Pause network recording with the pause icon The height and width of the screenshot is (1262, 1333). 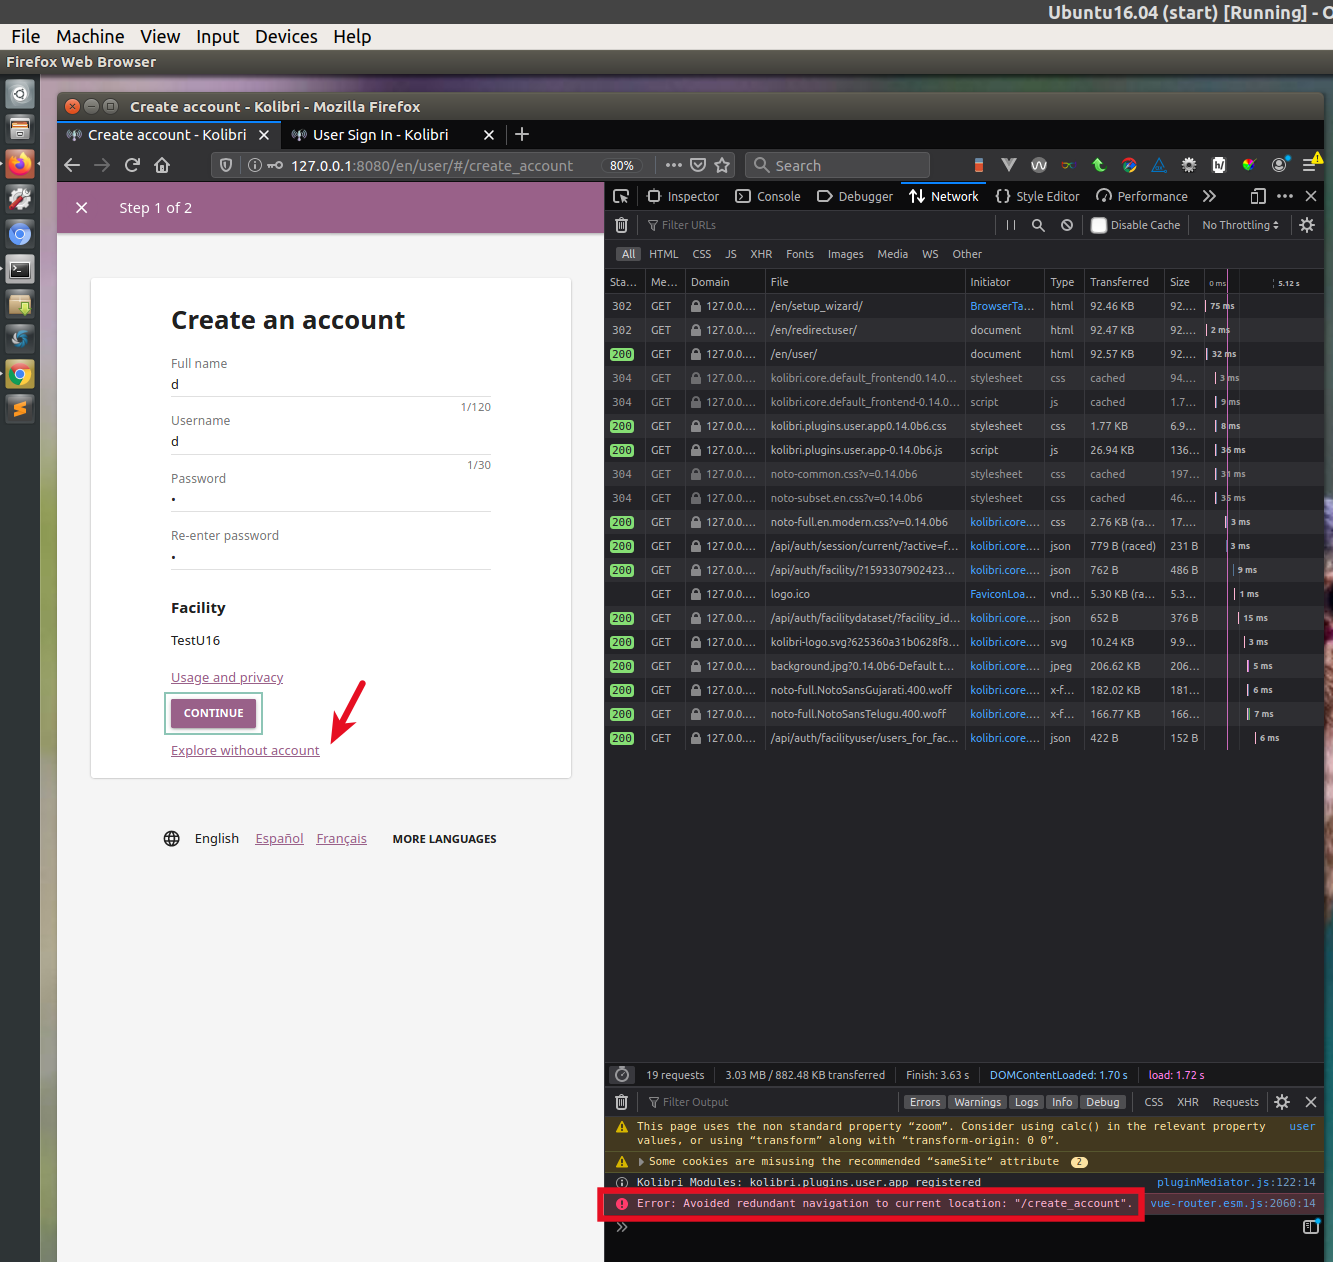[1010, 225]
